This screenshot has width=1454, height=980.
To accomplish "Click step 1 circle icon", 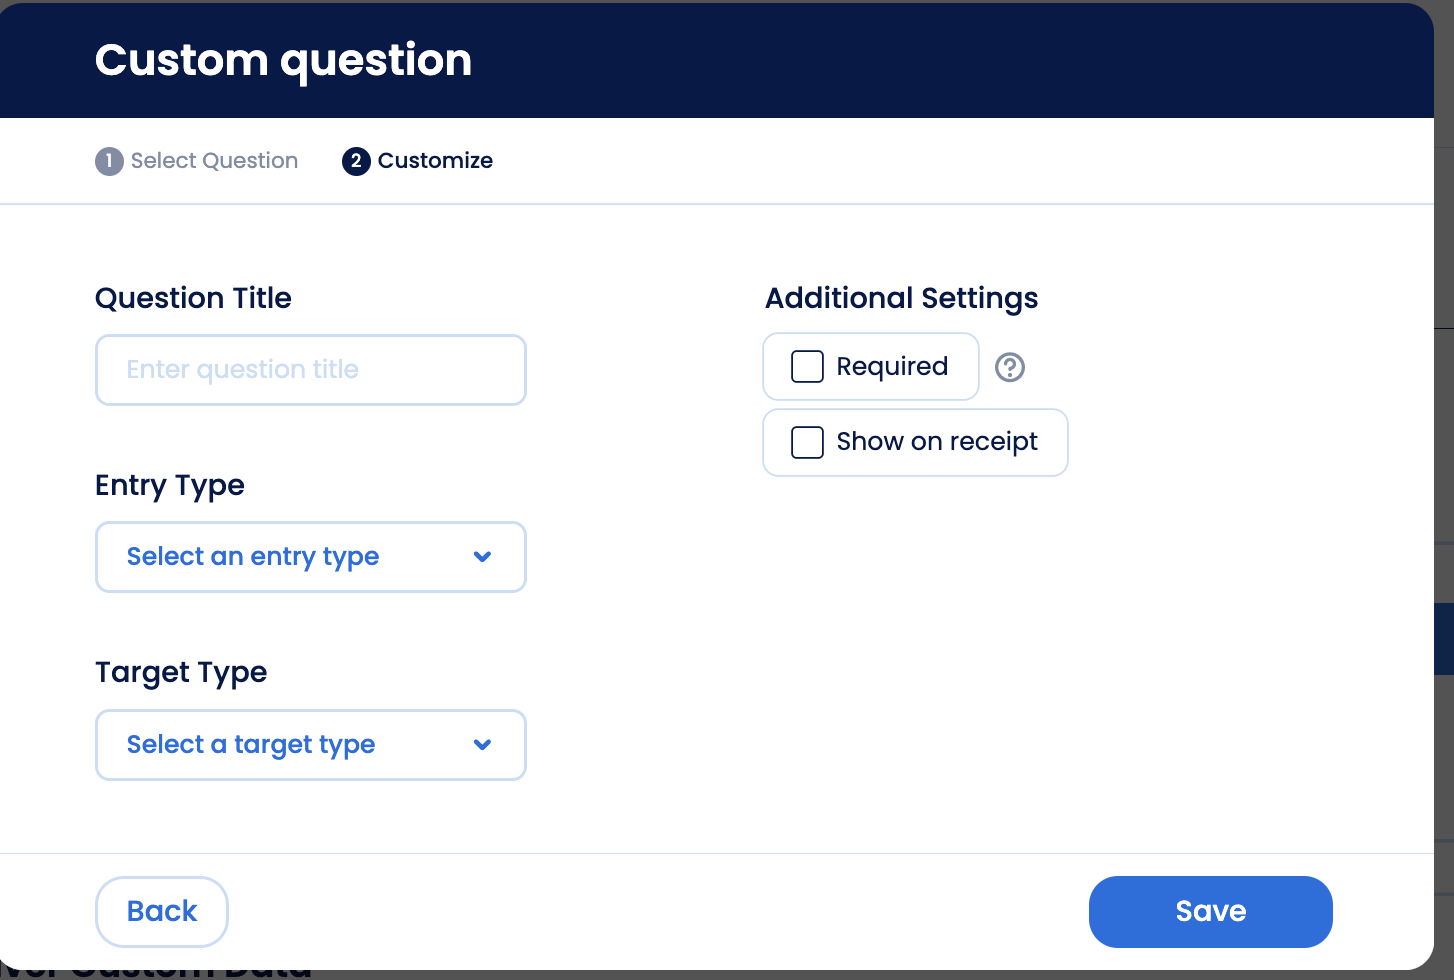I will (109, 161).
